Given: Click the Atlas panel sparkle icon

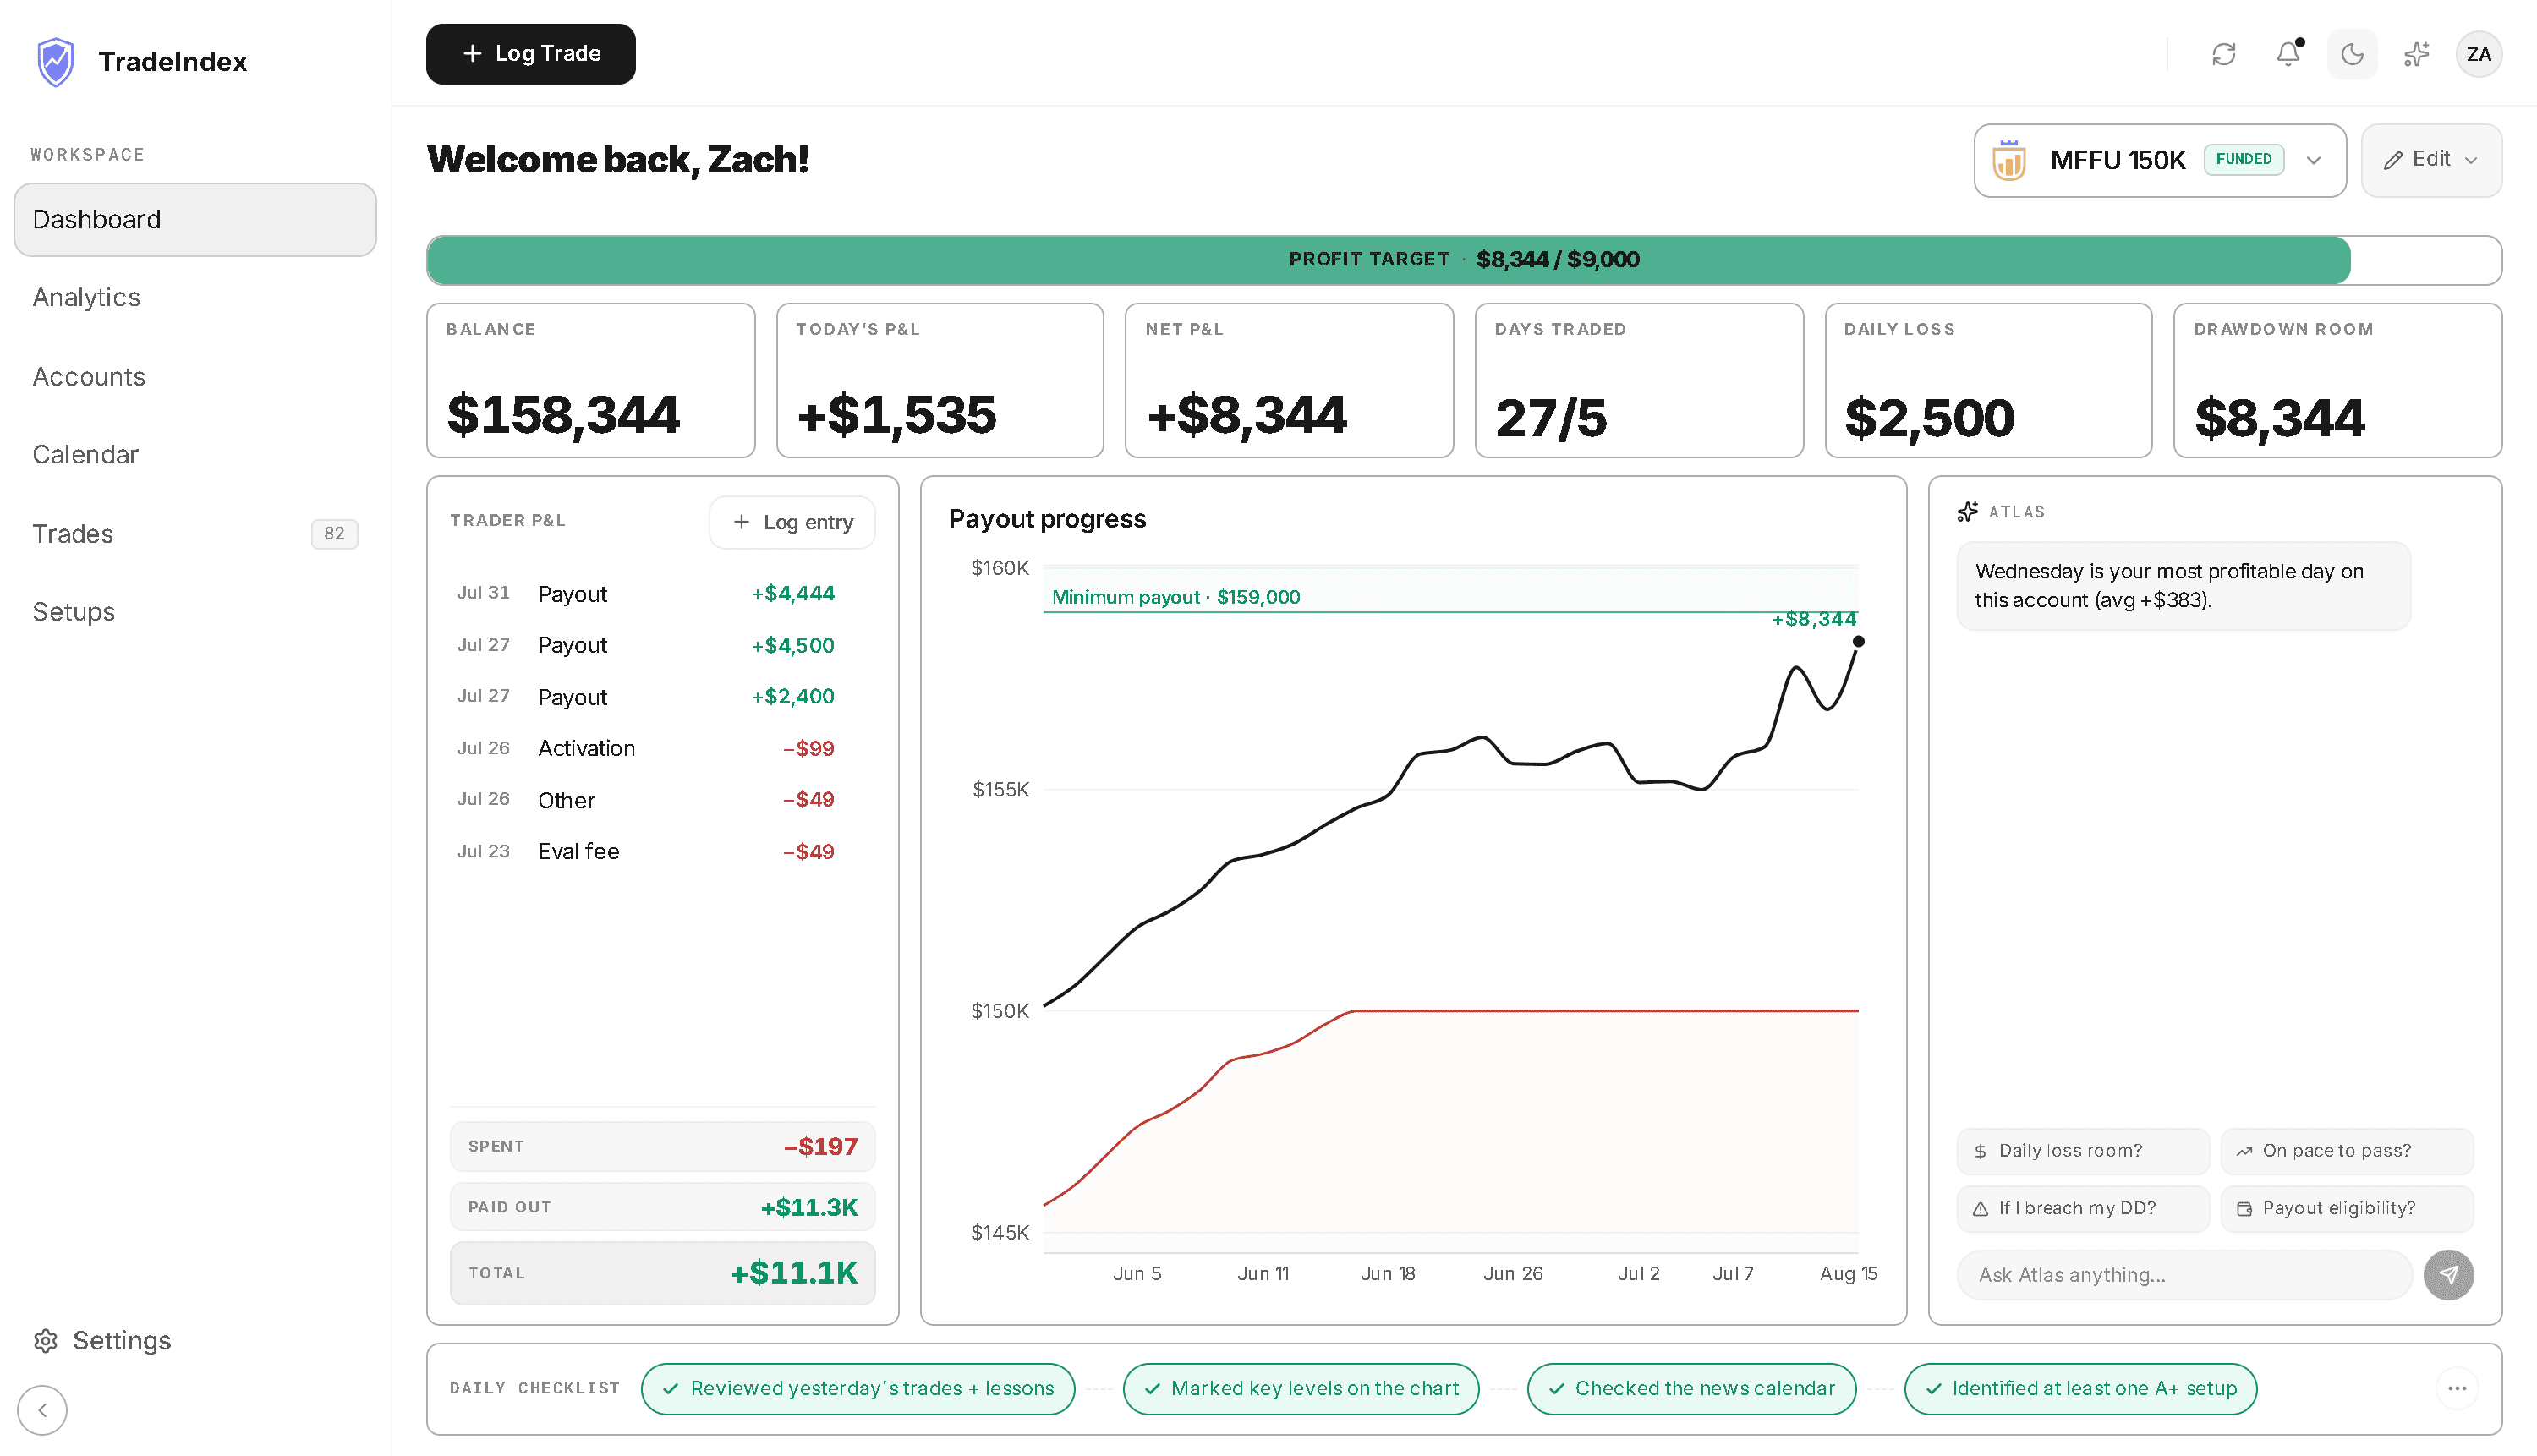Looking at the screenshot, I should point(1967,512).
